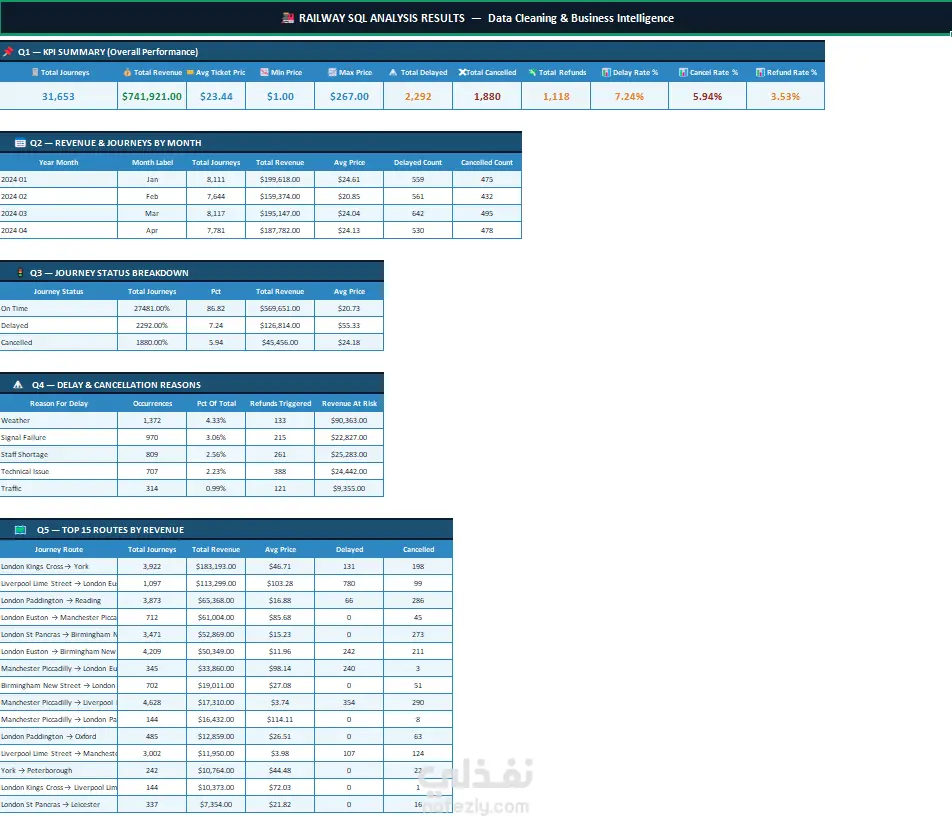
Task: Select the London St Pancras → Leicester route
Action: pos(50,804)
